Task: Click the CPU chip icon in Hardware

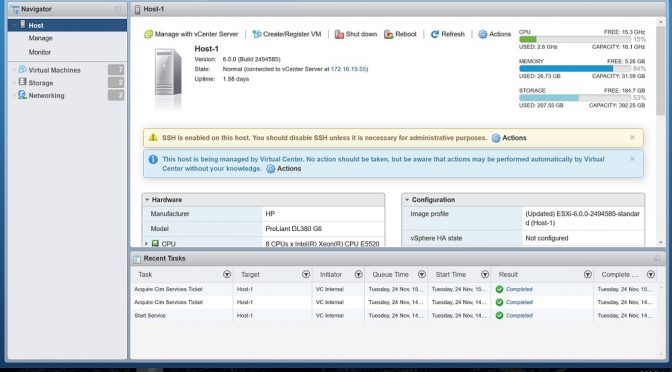Action: [x=155, y=243]
